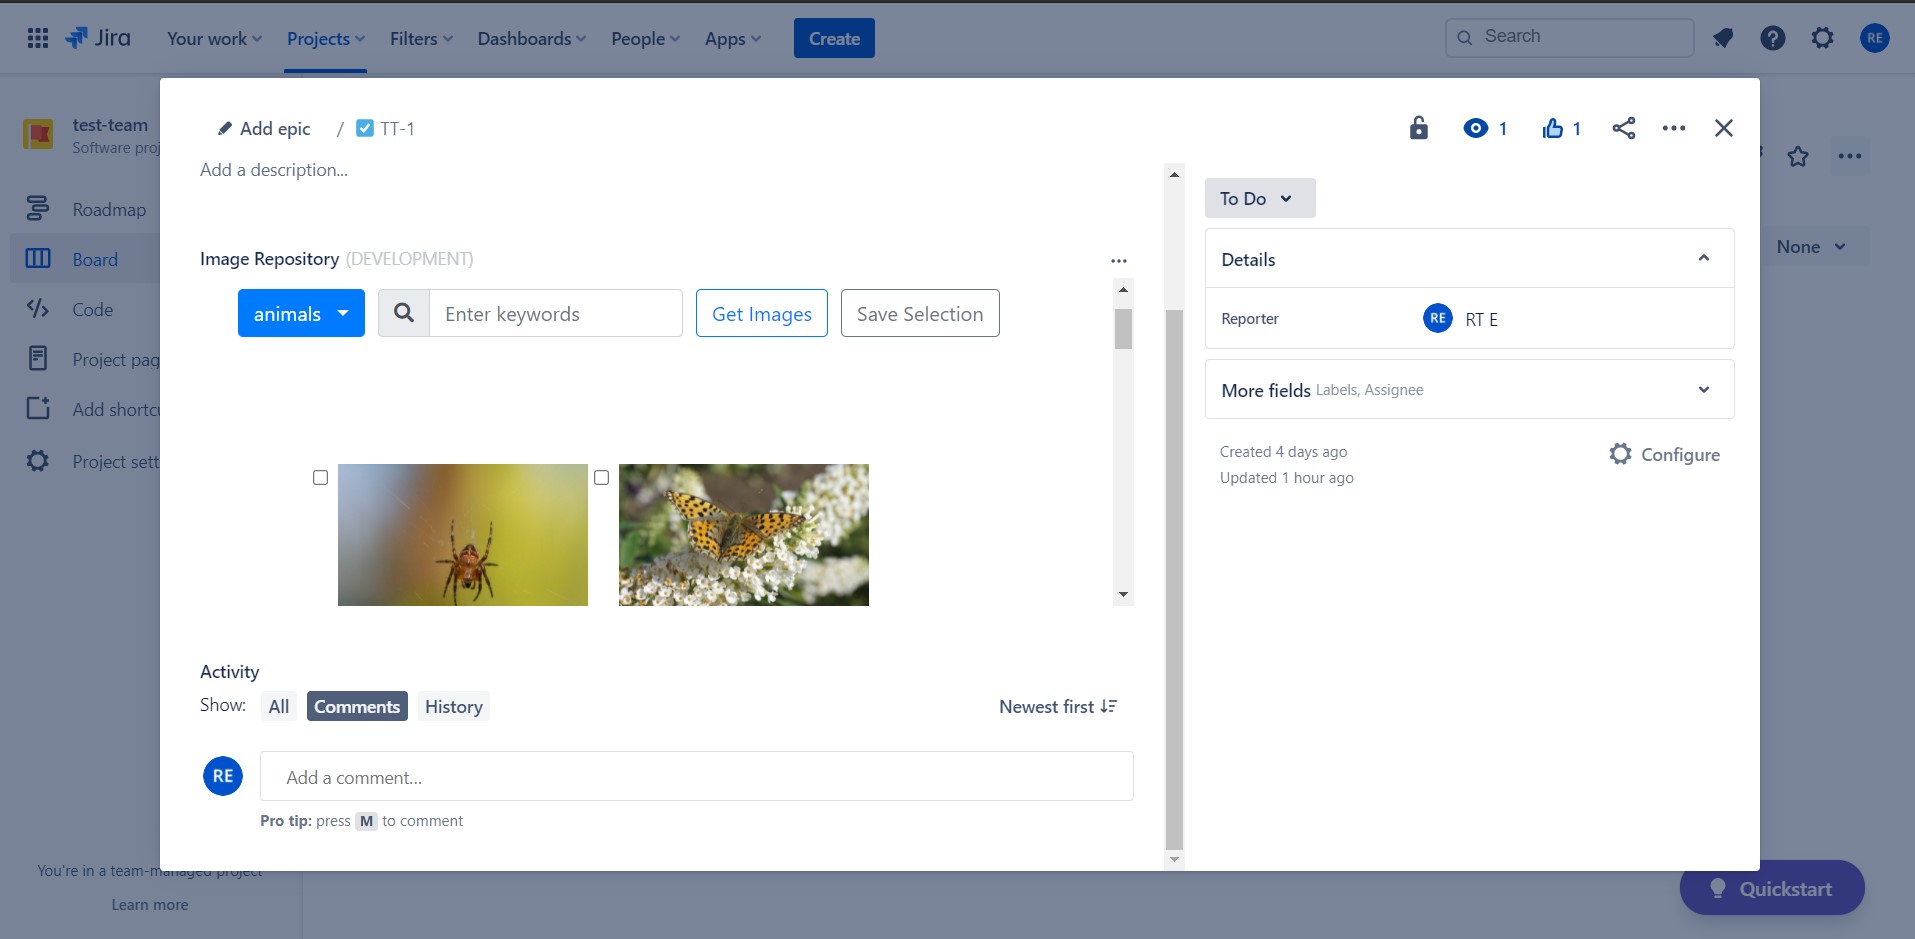Show History activity tab
This screenshot has height=939, width=1915.
[x=454, y=706]
